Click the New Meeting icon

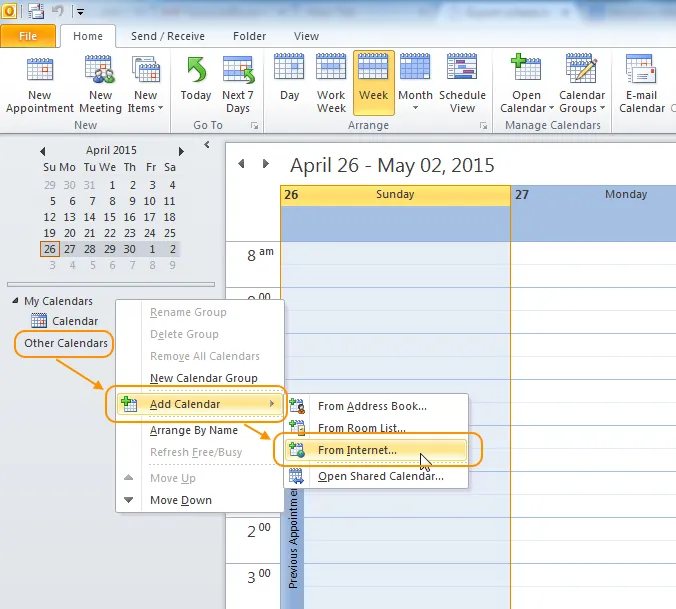click(x=100, y=70)
